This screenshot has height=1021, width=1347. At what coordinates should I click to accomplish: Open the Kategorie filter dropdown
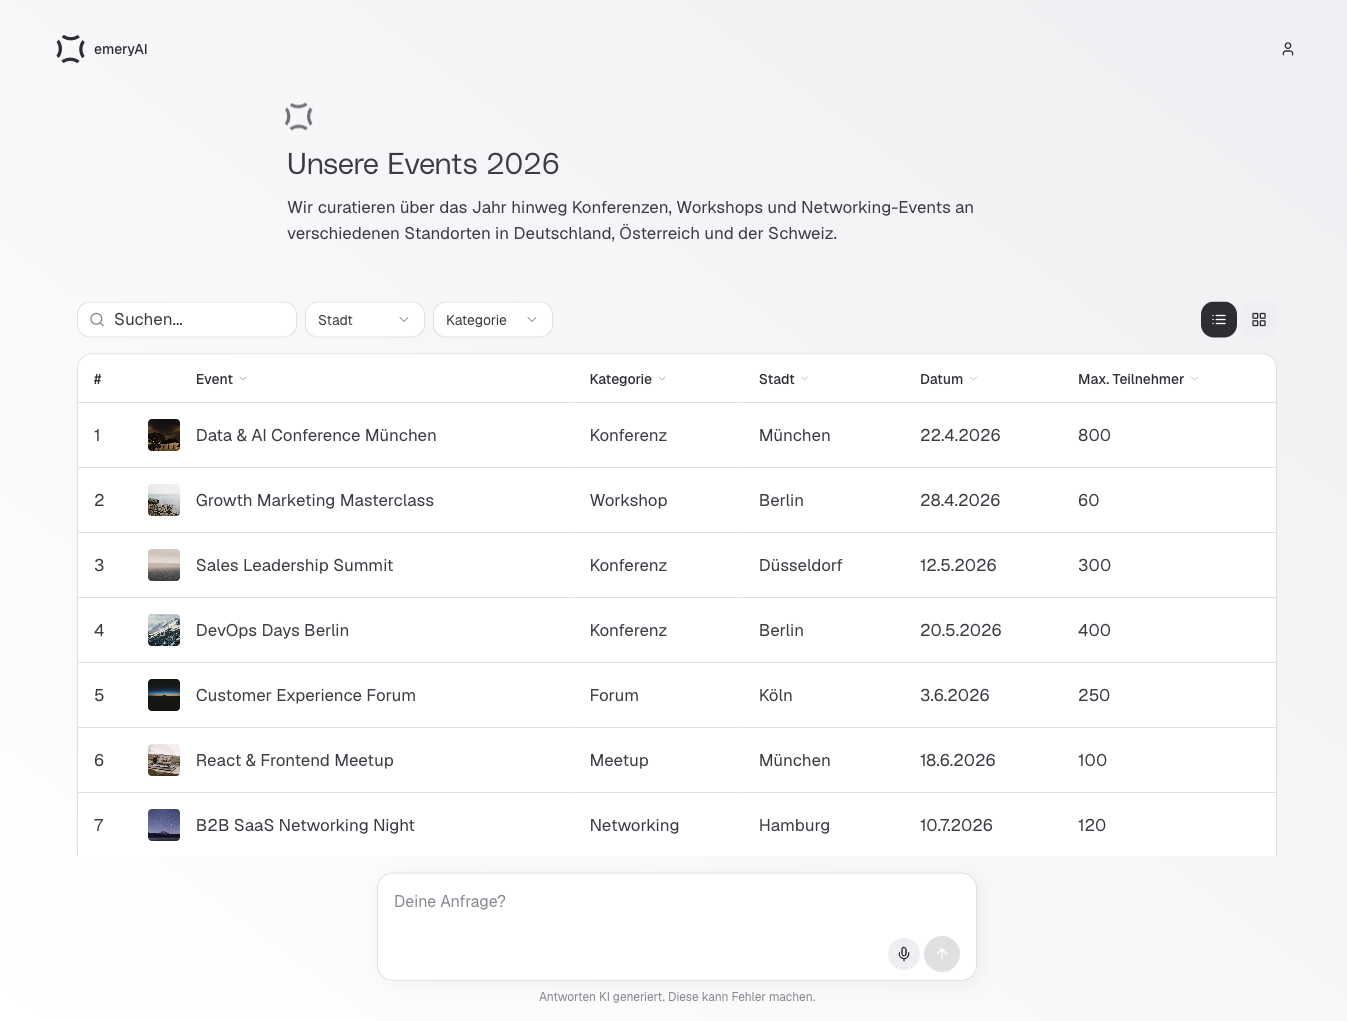(x=493, y=320)
